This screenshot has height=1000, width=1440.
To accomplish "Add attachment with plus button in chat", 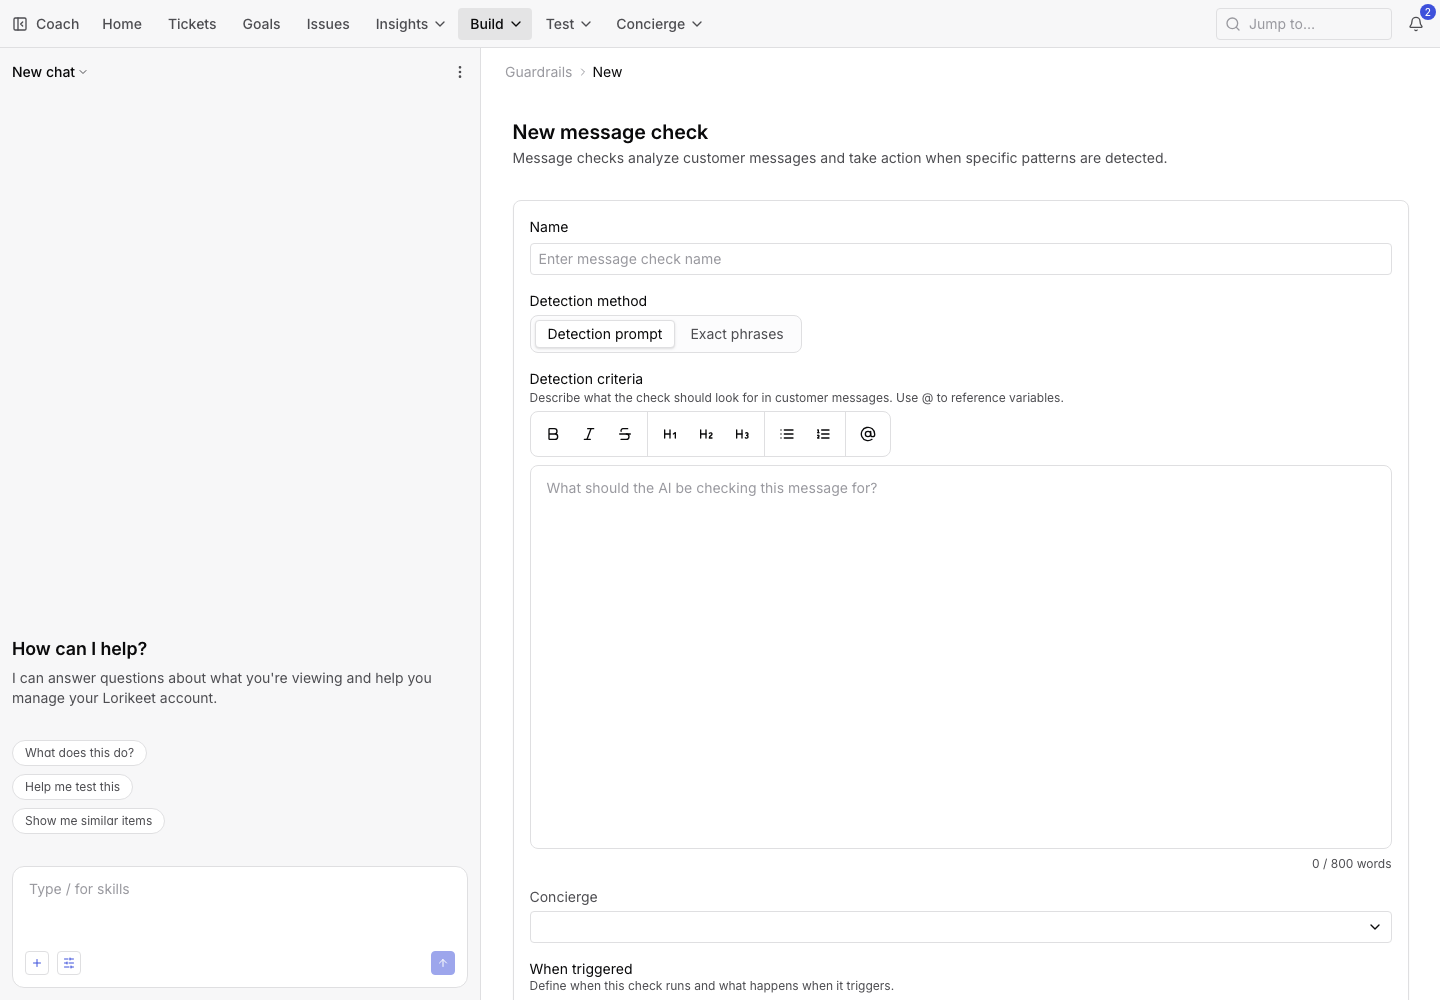I will (37, 963).
